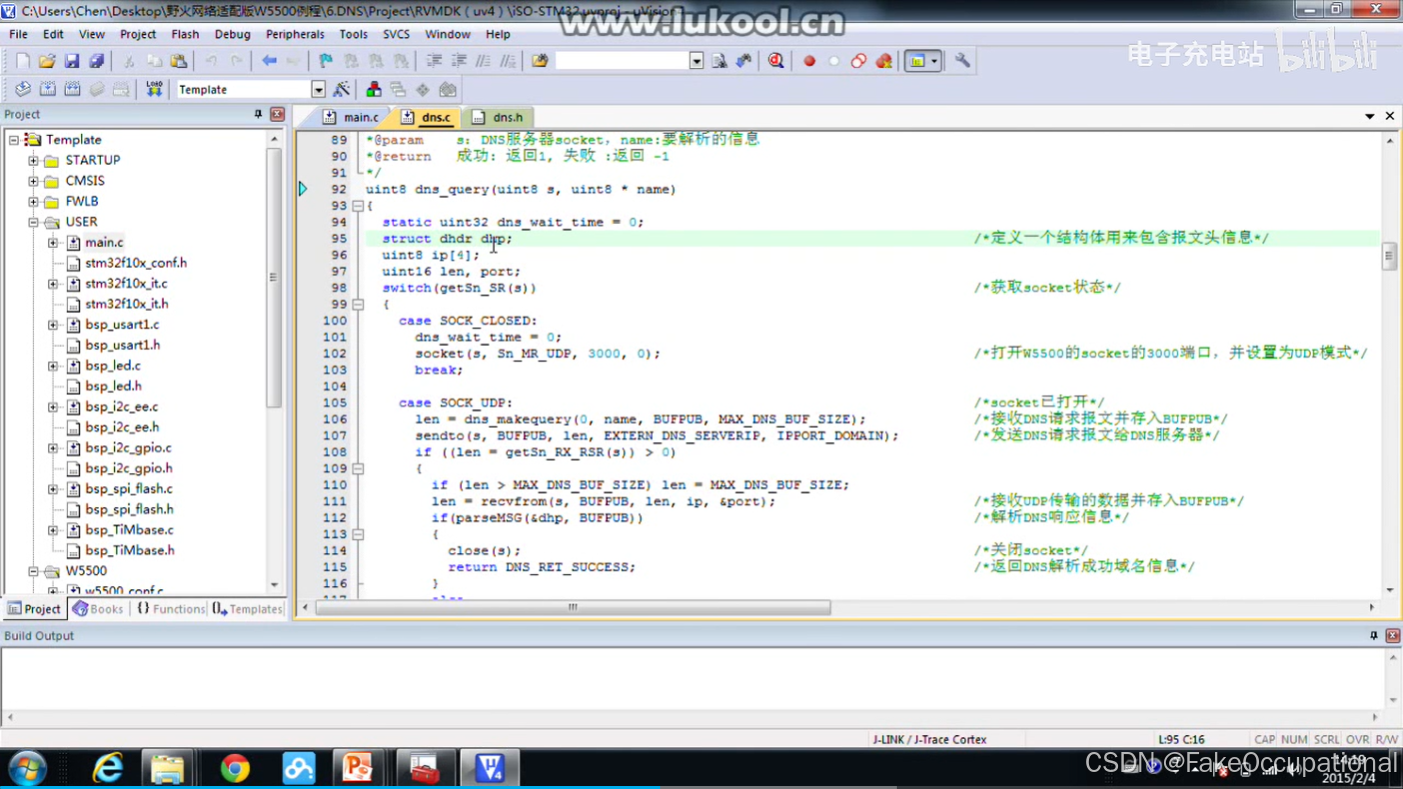Open Configuration with the wrench icon
This screenshot has width=1403, height=789.
(962, 61)
